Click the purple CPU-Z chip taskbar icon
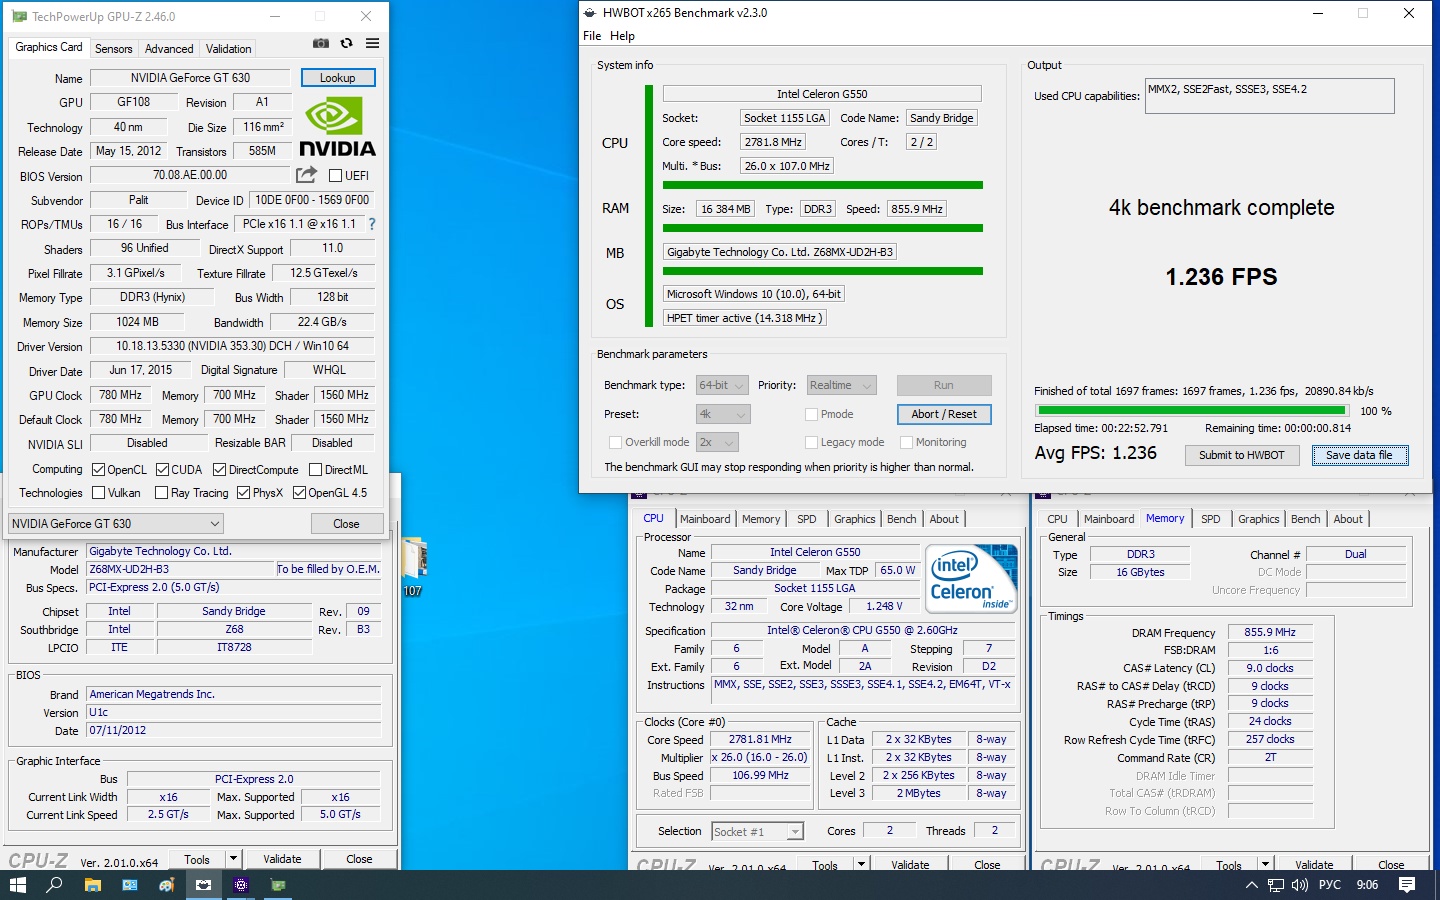Image resolution: width=1440 pixels, height=900 pixels. 240,885
